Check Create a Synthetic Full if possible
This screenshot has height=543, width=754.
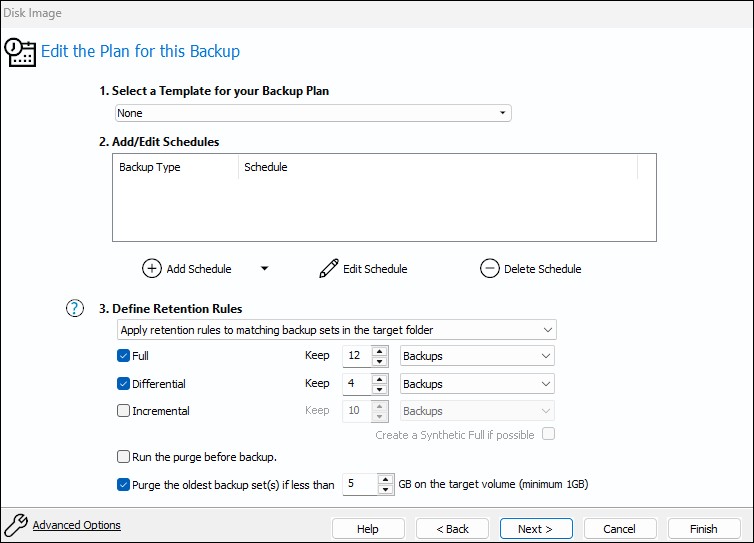(548, 434)
